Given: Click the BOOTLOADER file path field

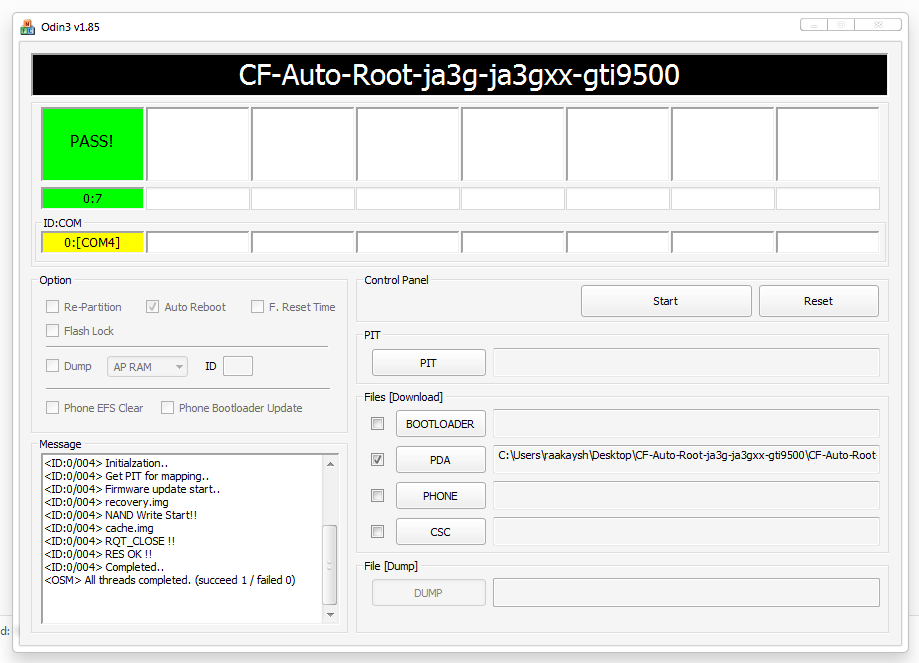Looking at the screenshot, I should click(686, 423).
